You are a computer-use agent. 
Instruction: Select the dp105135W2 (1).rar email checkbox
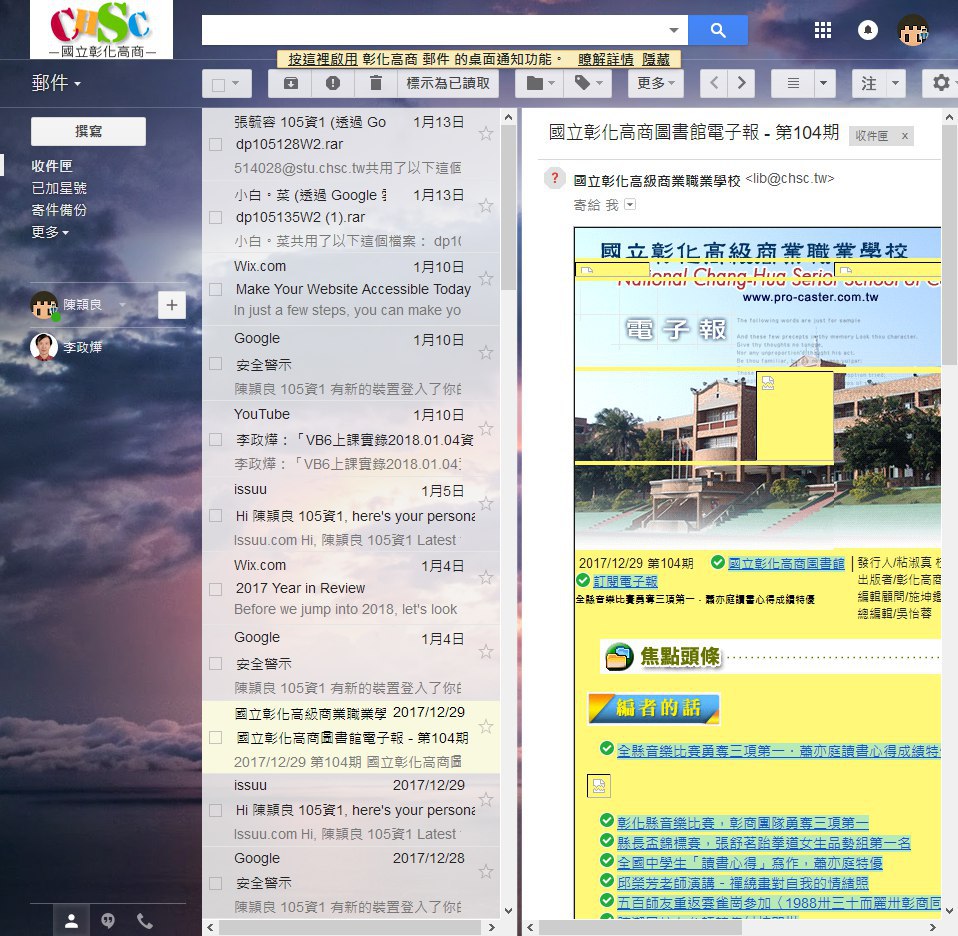(x=215, y=218)
